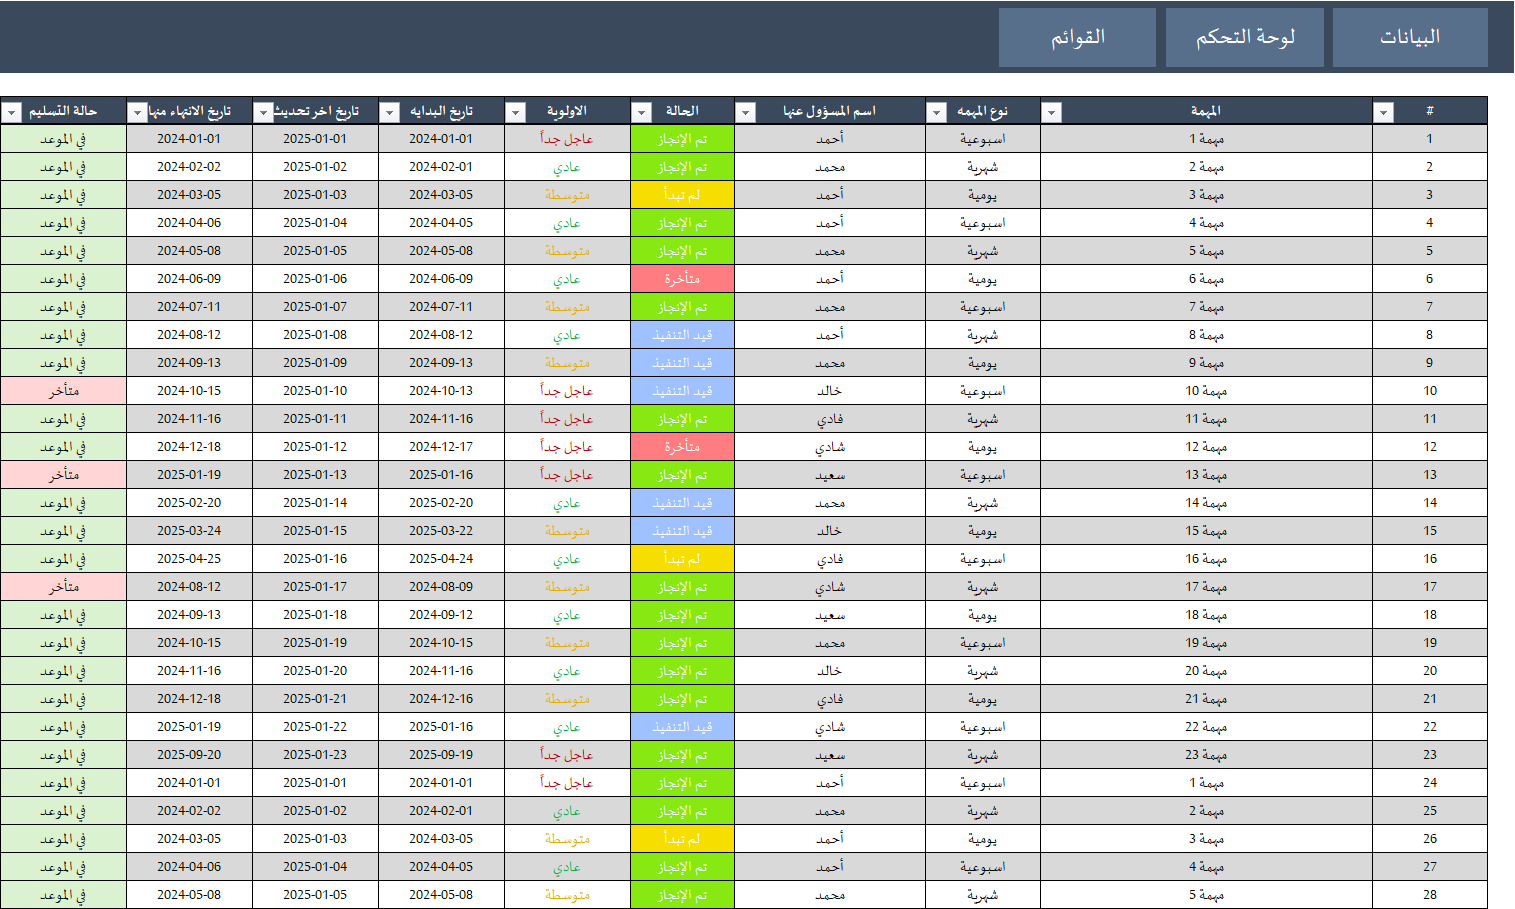Select the red متأخر status cell in row 6
This screenshot has height=909, width=1515.
(x=682, y=279)
